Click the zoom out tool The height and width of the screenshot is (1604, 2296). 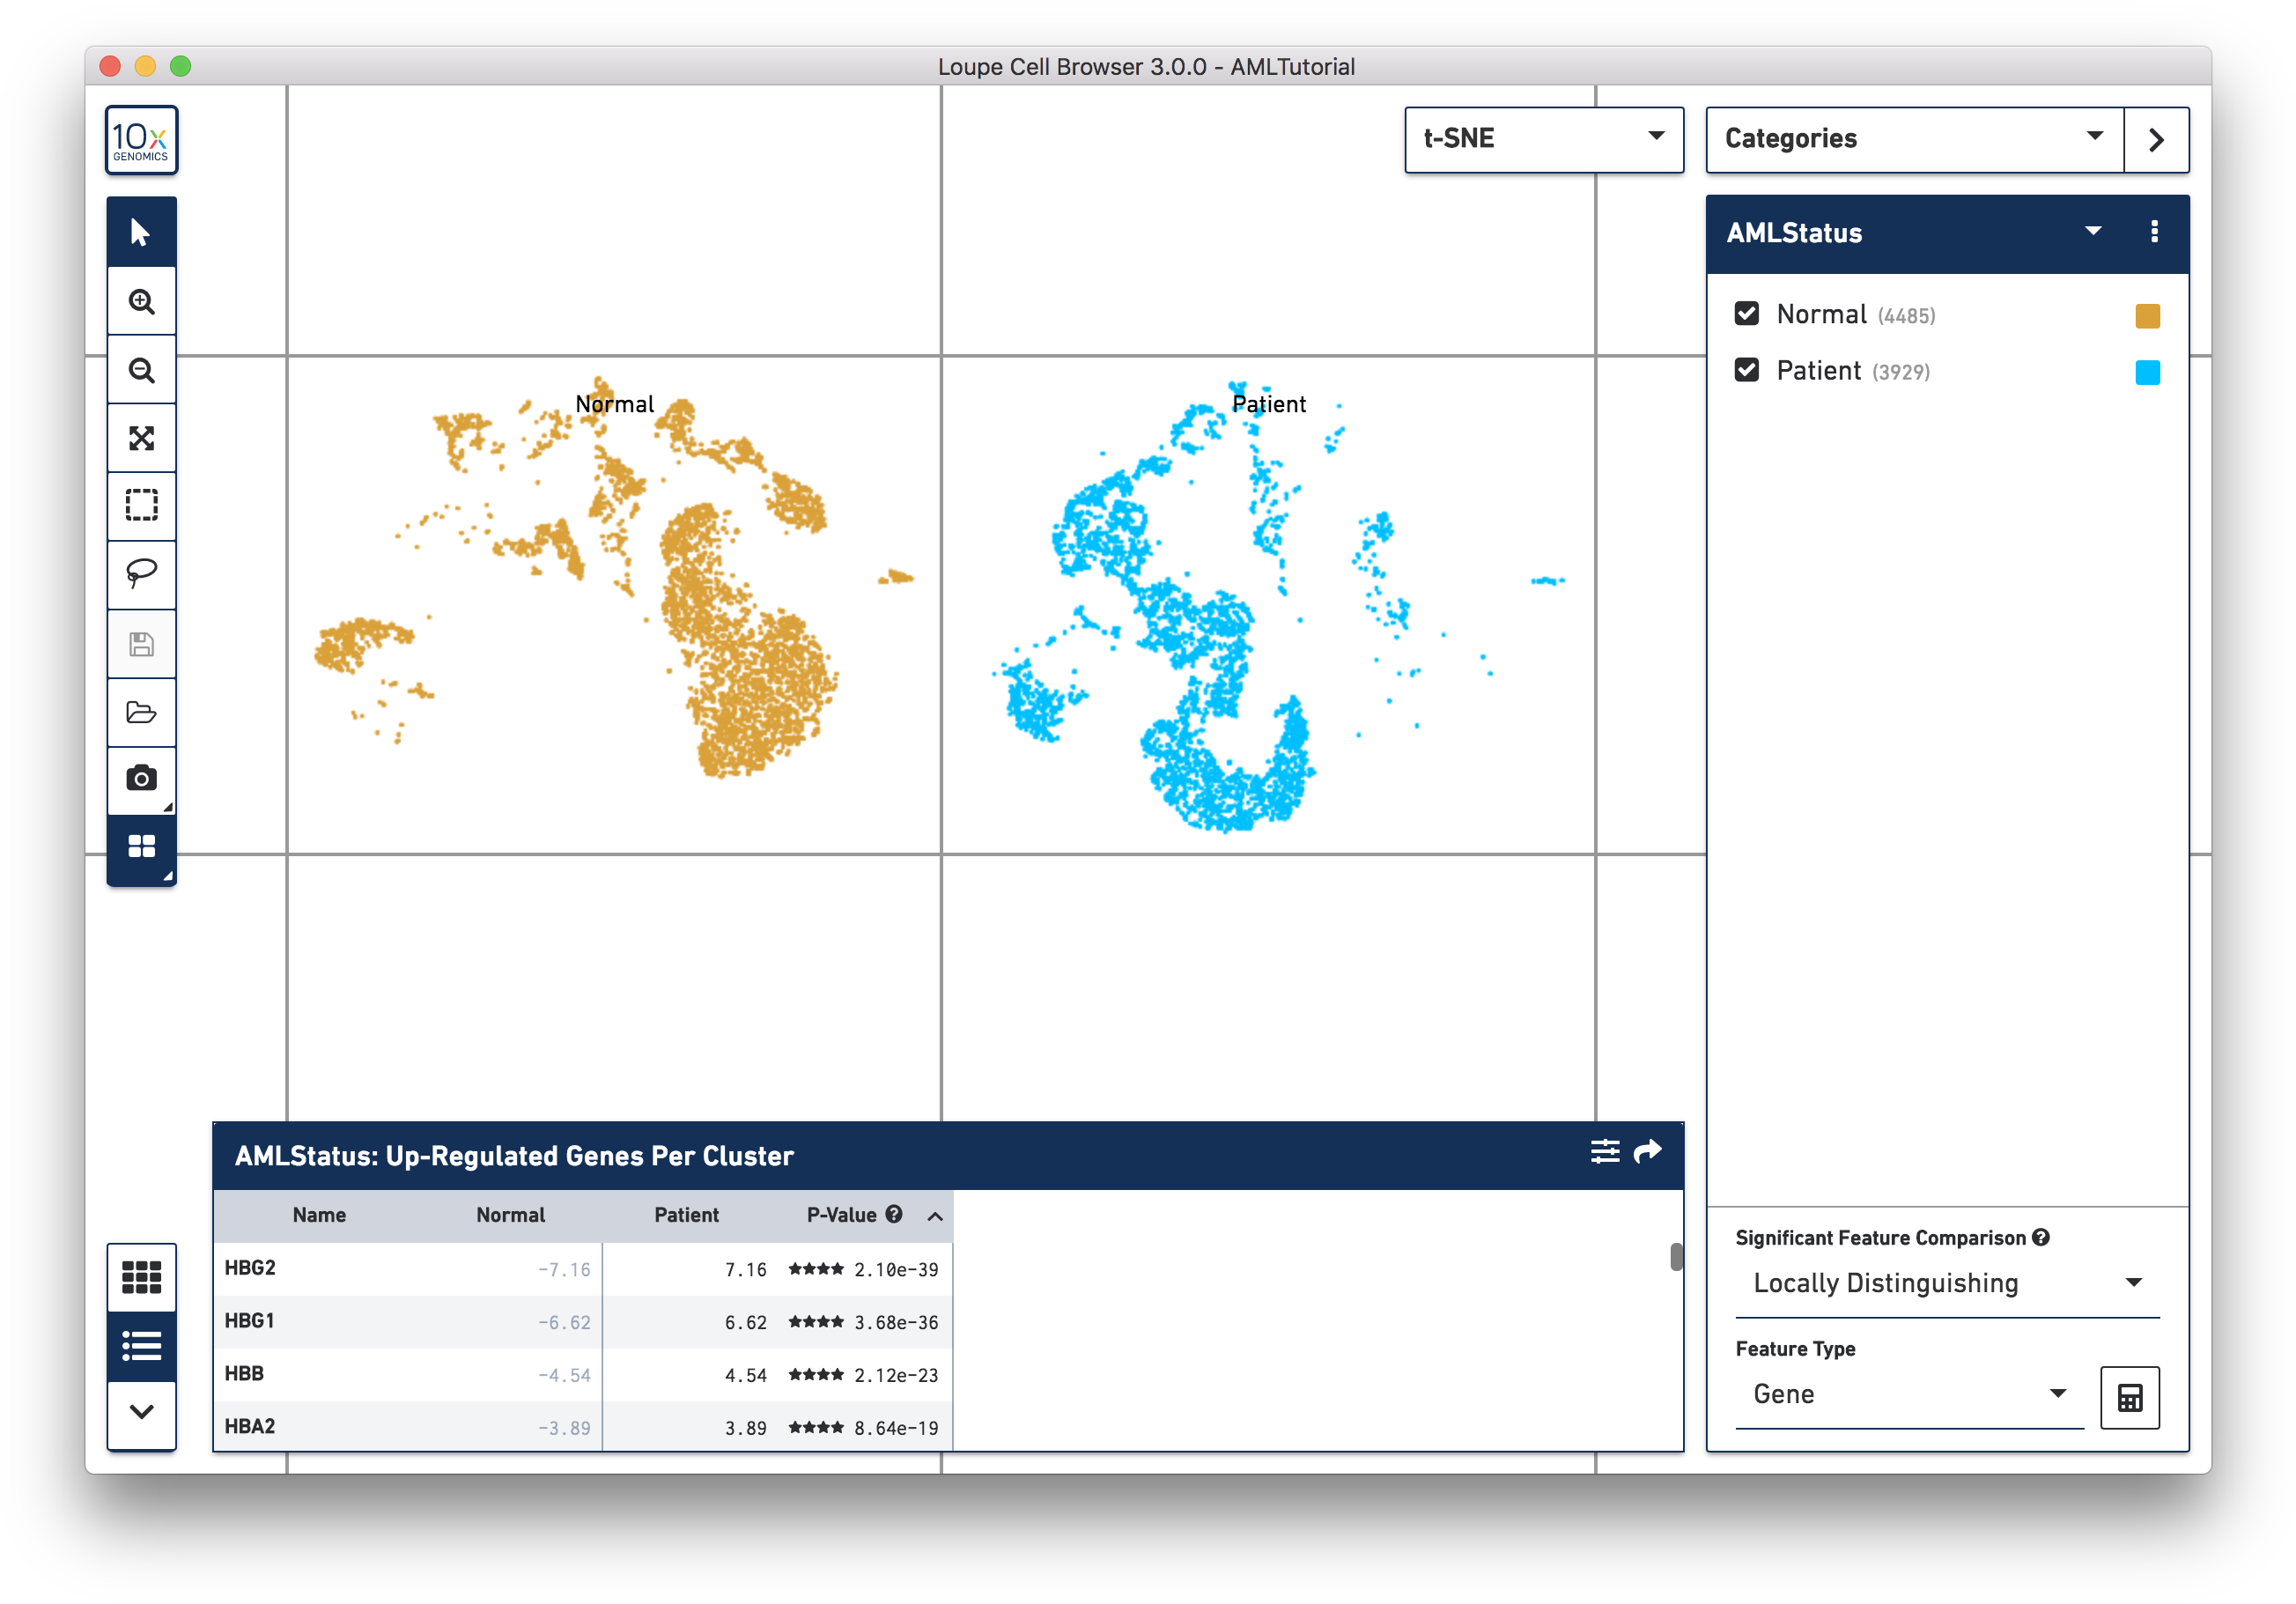click(141, 369)
